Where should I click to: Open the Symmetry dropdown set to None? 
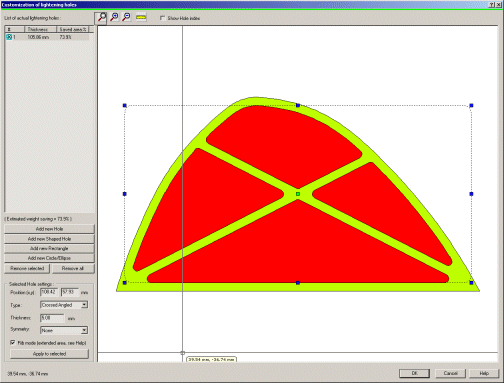[x=64, y=330]
